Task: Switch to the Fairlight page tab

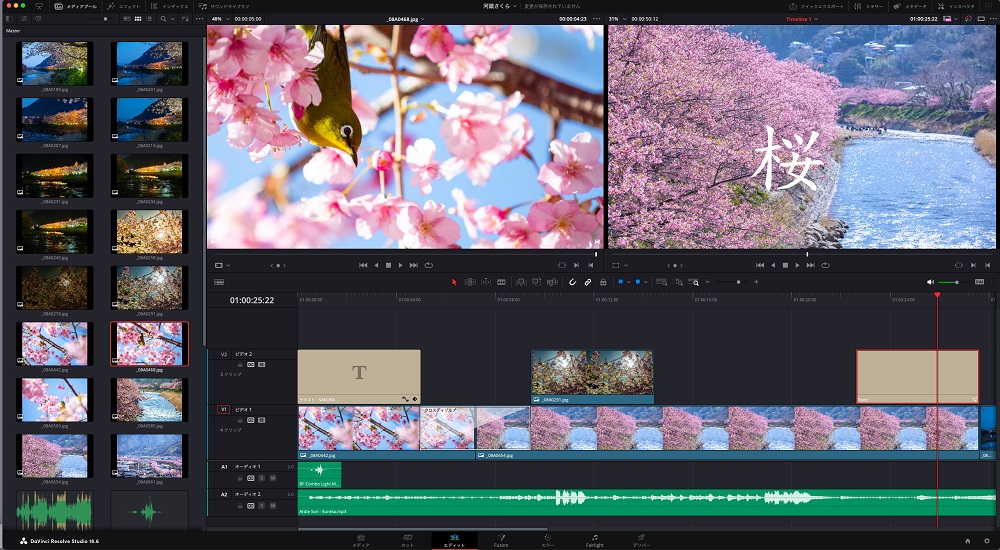Action: coord(594,540)
